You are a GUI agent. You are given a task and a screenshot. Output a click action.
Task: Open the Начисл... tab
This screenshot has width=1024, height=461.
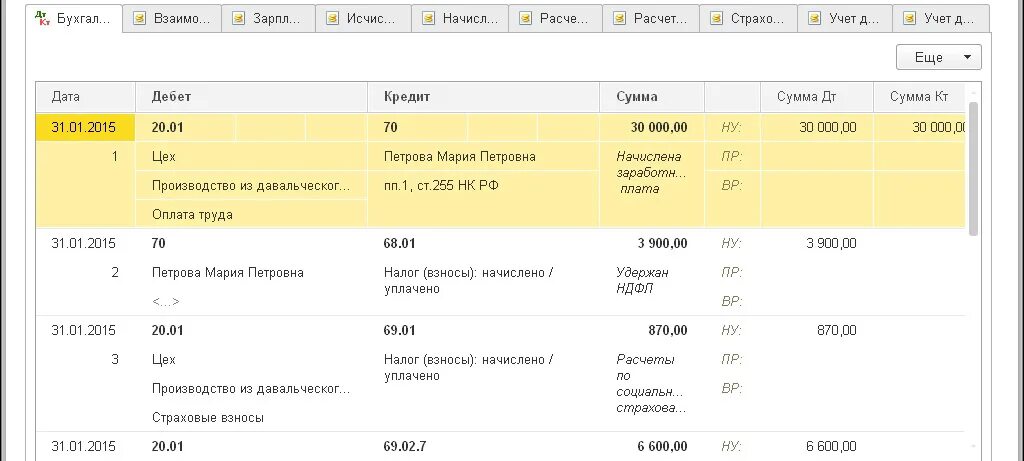tap(460, 18)
